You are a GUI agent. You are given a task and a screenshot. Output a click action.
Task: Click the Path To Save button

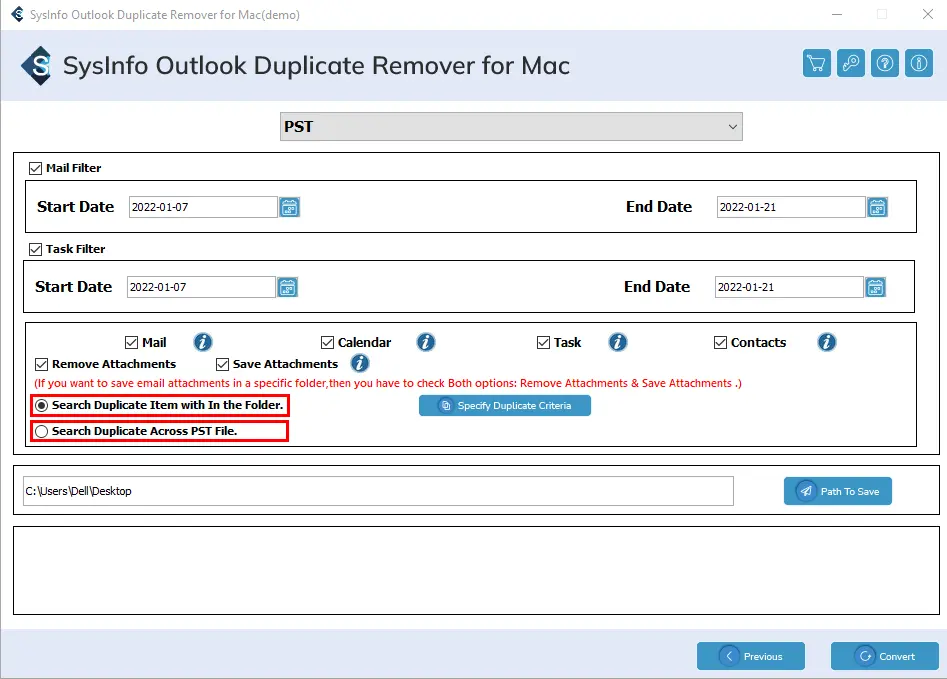(x=838, y=491)
